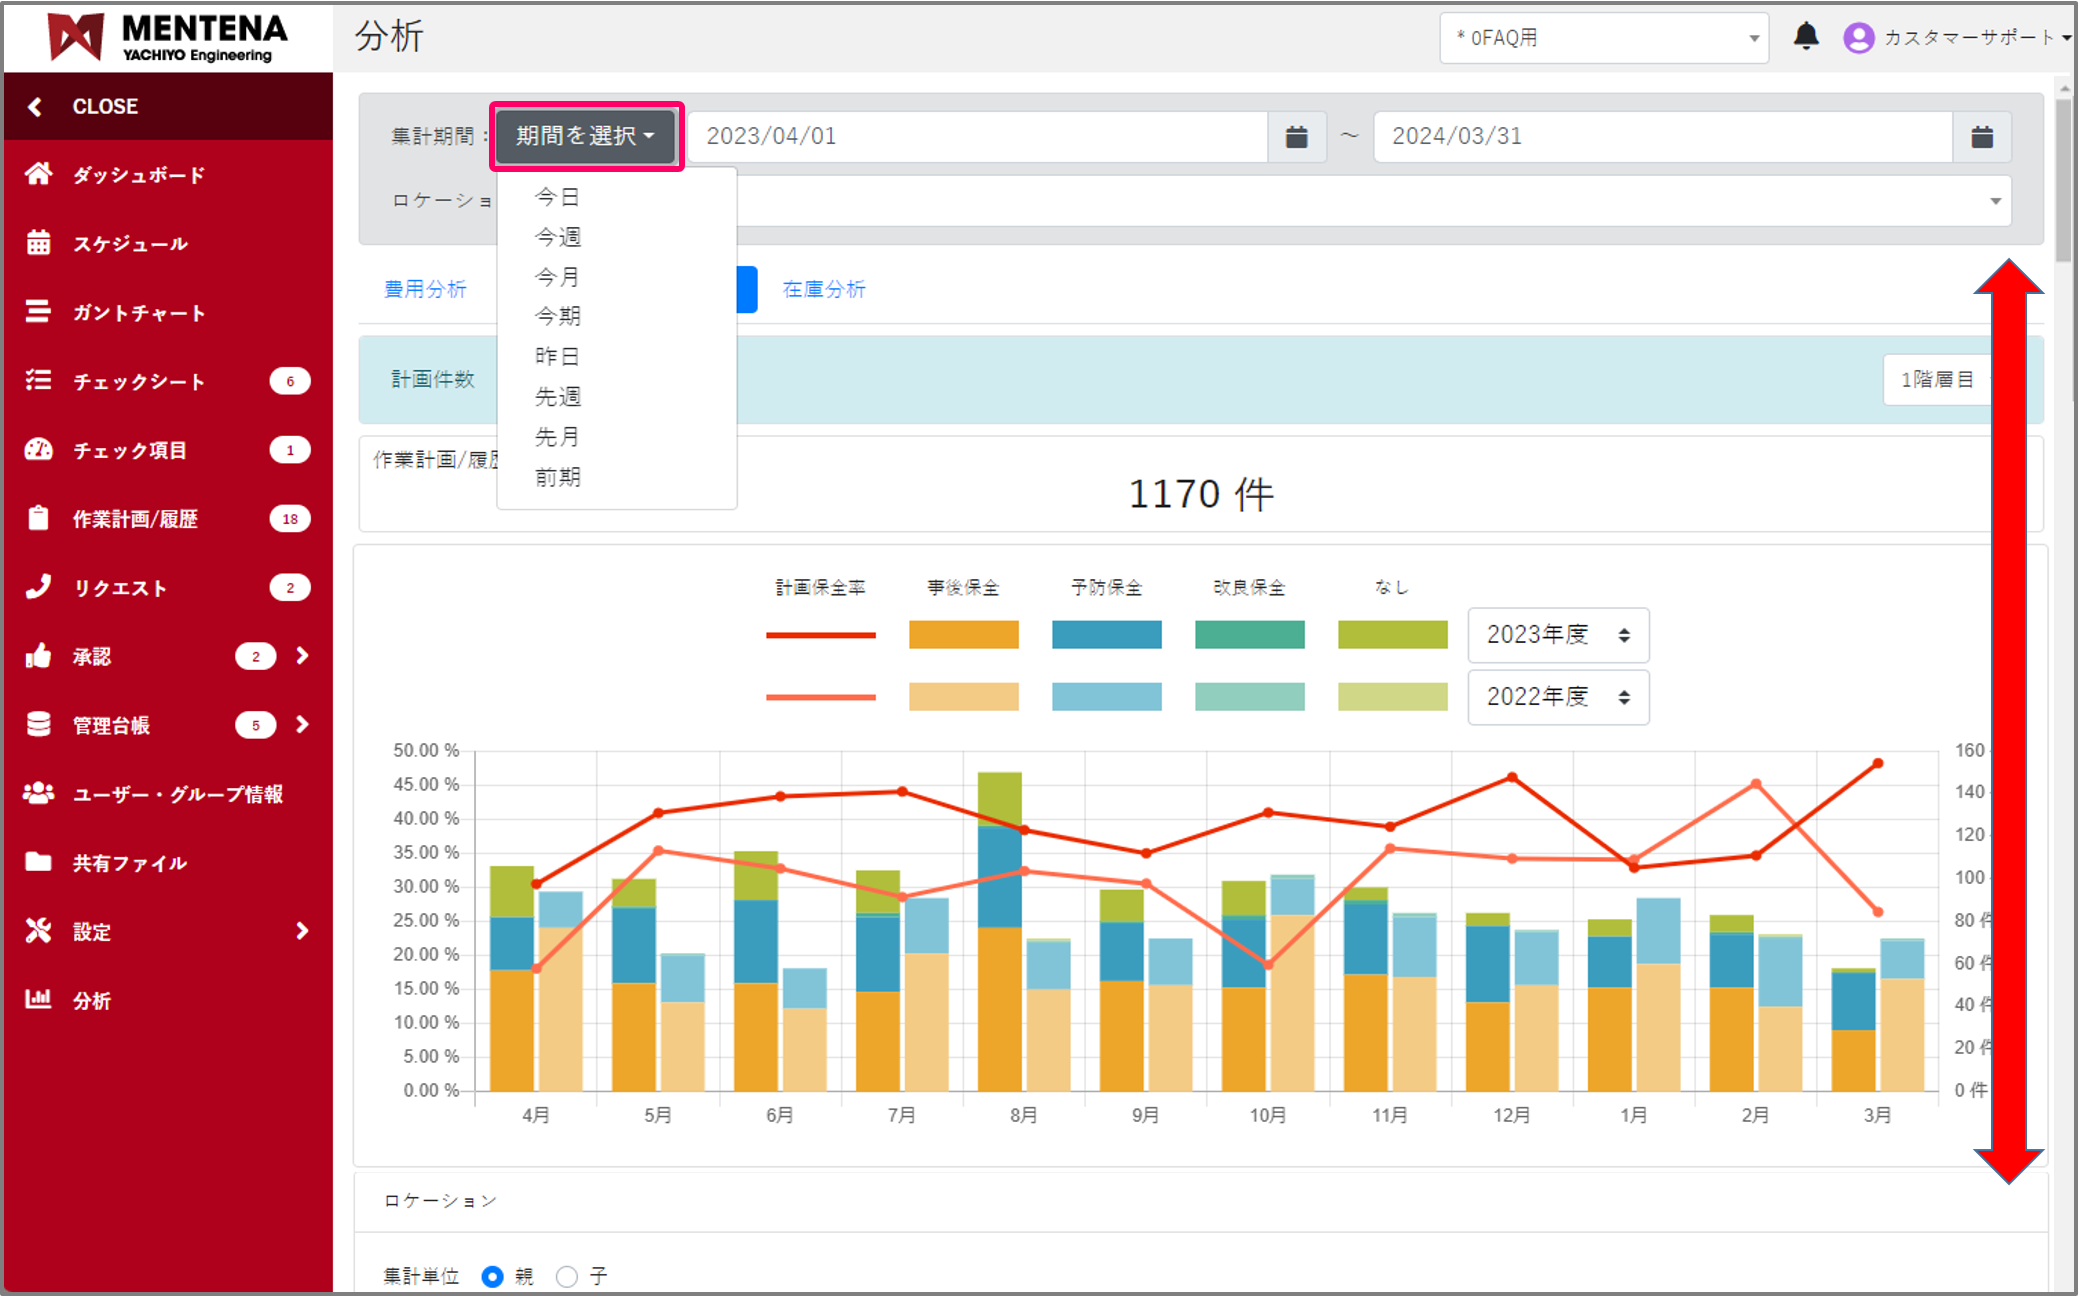Click the shared files folder icon
Viewport: 2078px width, 1297px height.
38,862
